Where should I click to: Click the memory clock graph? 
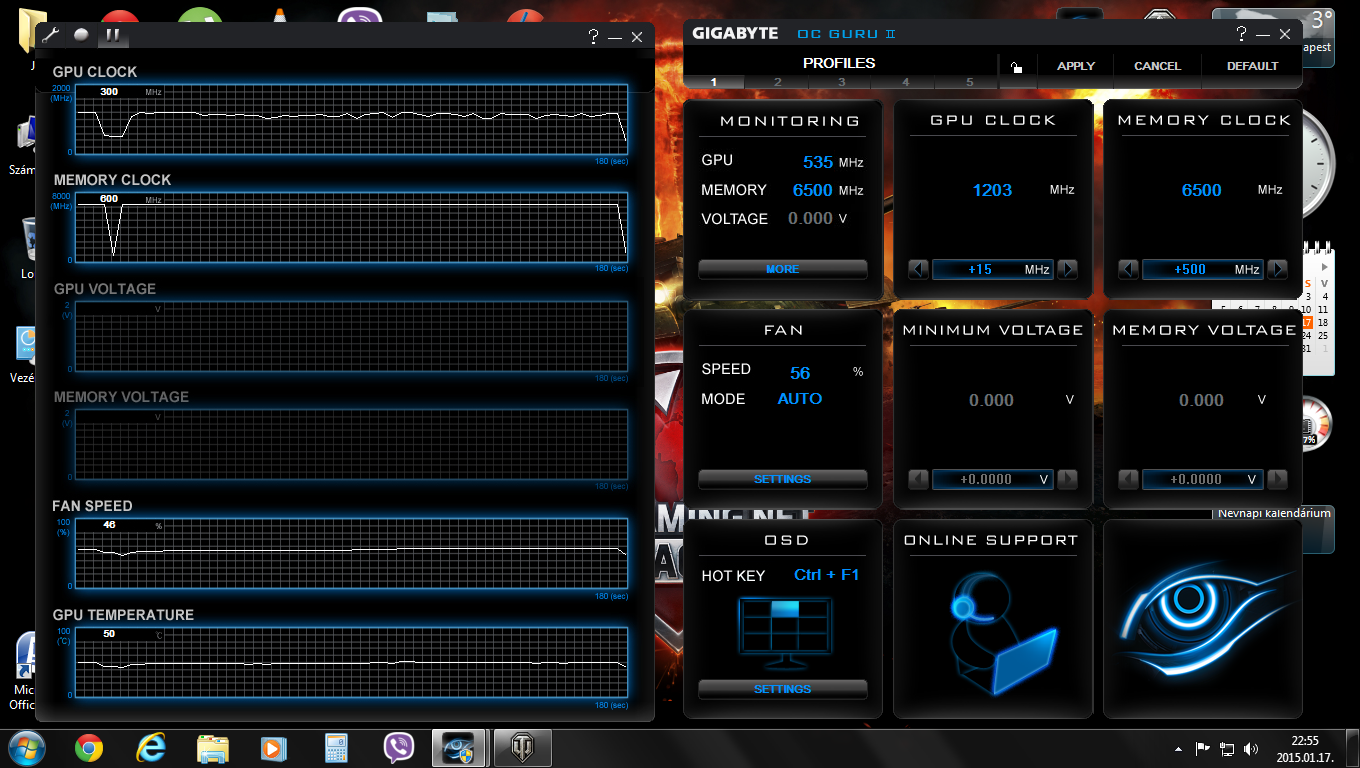coord(351,228)
